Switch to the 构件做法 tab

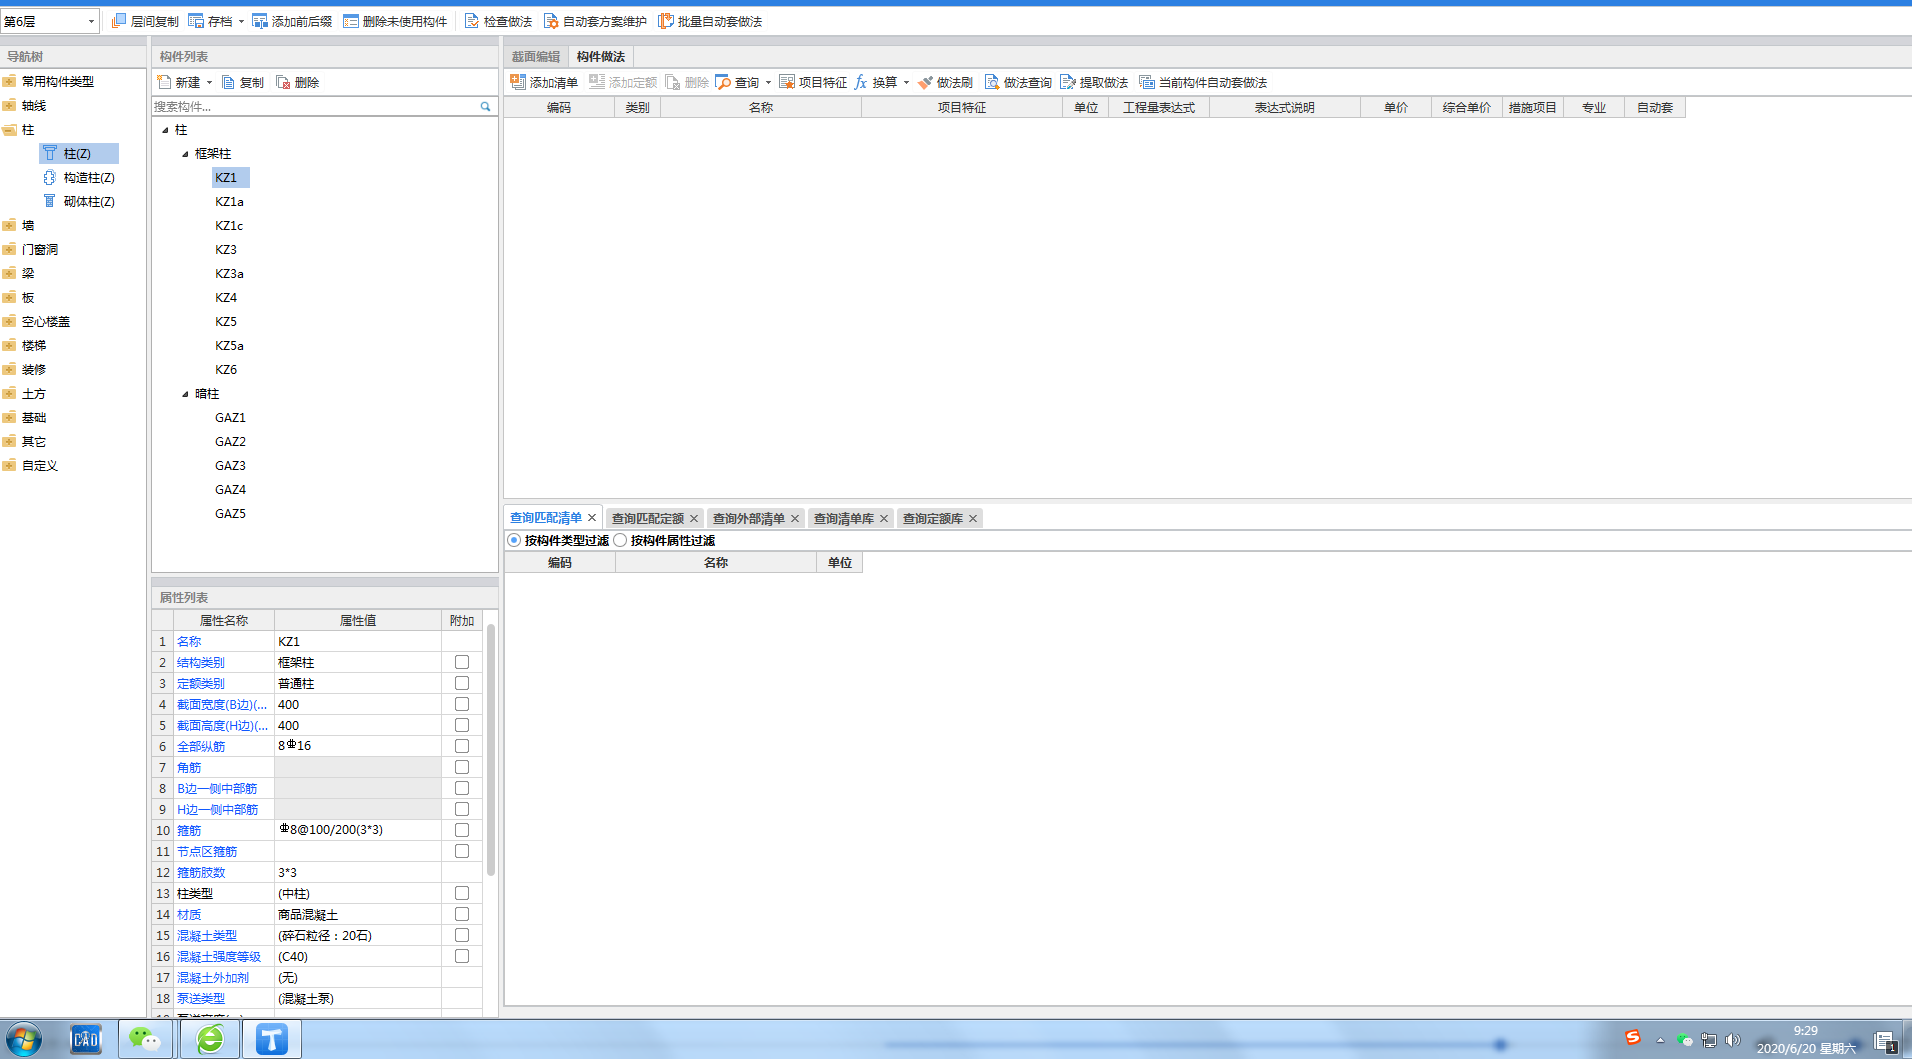coord(601,57)
